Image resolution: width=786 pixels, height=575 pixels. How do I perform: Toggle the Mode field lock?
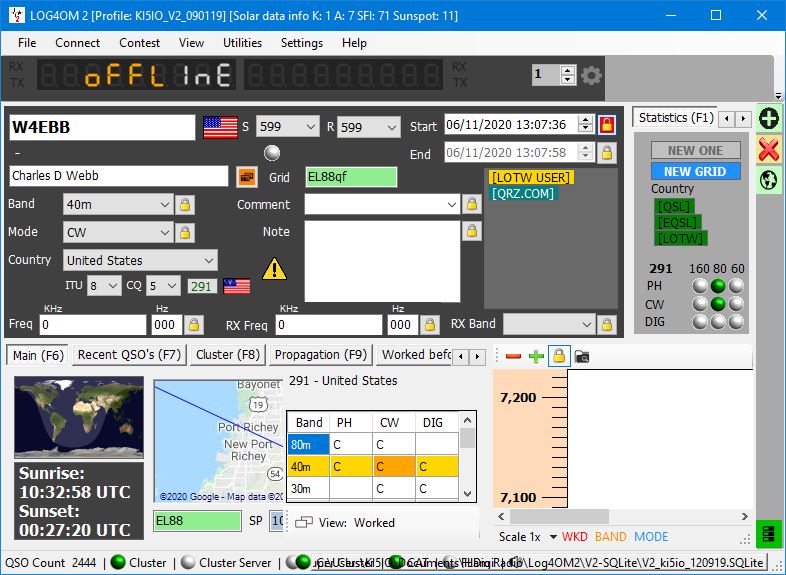tap(185, 232)
